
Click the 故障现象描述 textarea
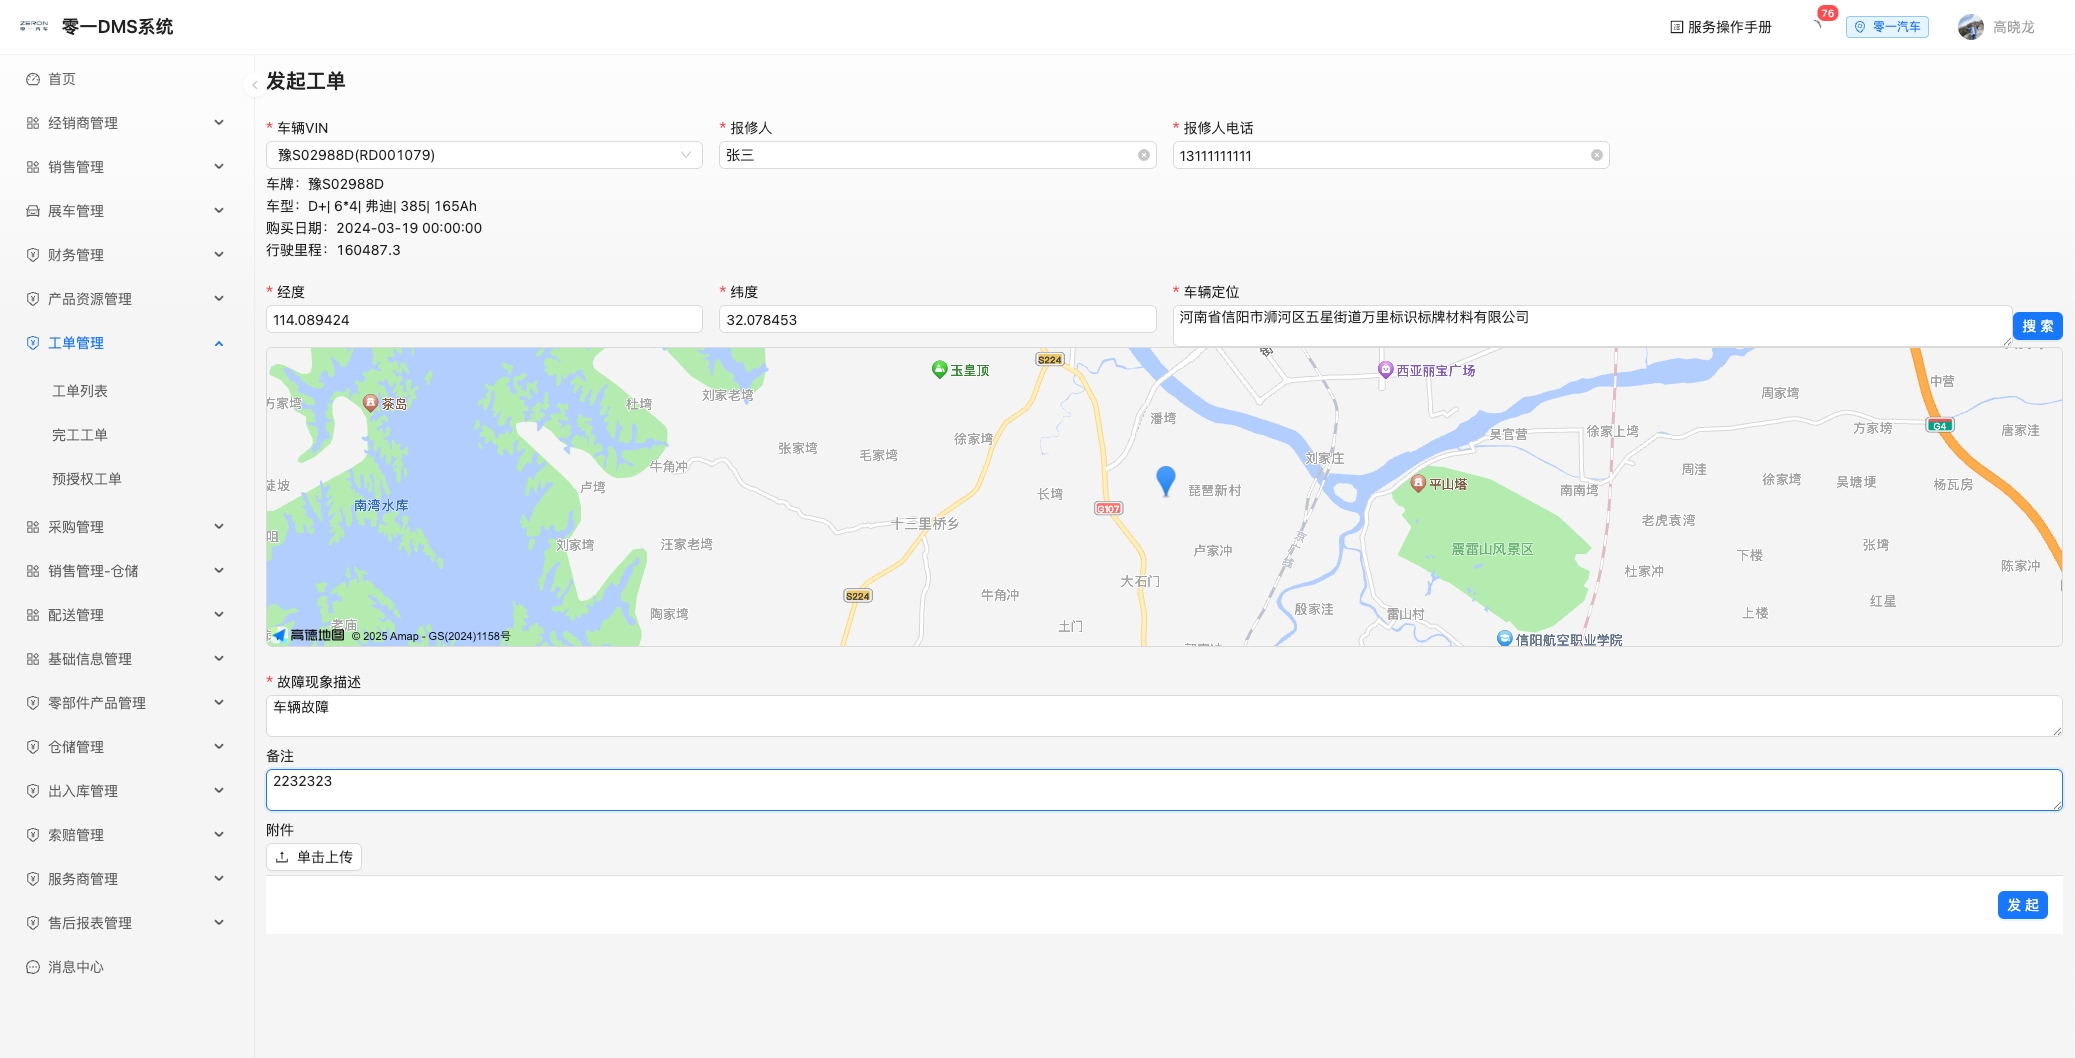[1164, 716]
